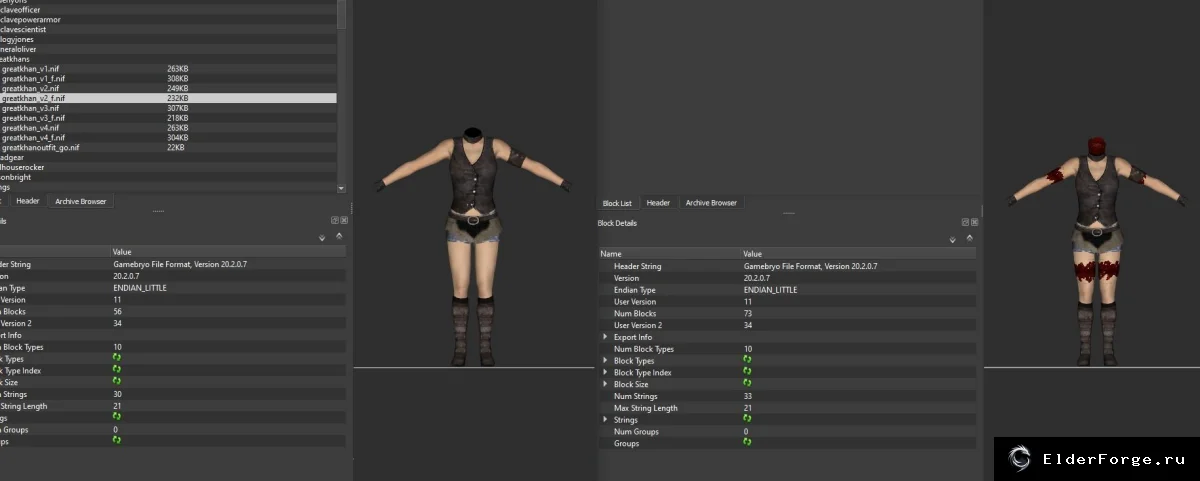Viewport: 1200px width, 481px height.
Task: Close the right Block Details panel
Action: point(974,222)
